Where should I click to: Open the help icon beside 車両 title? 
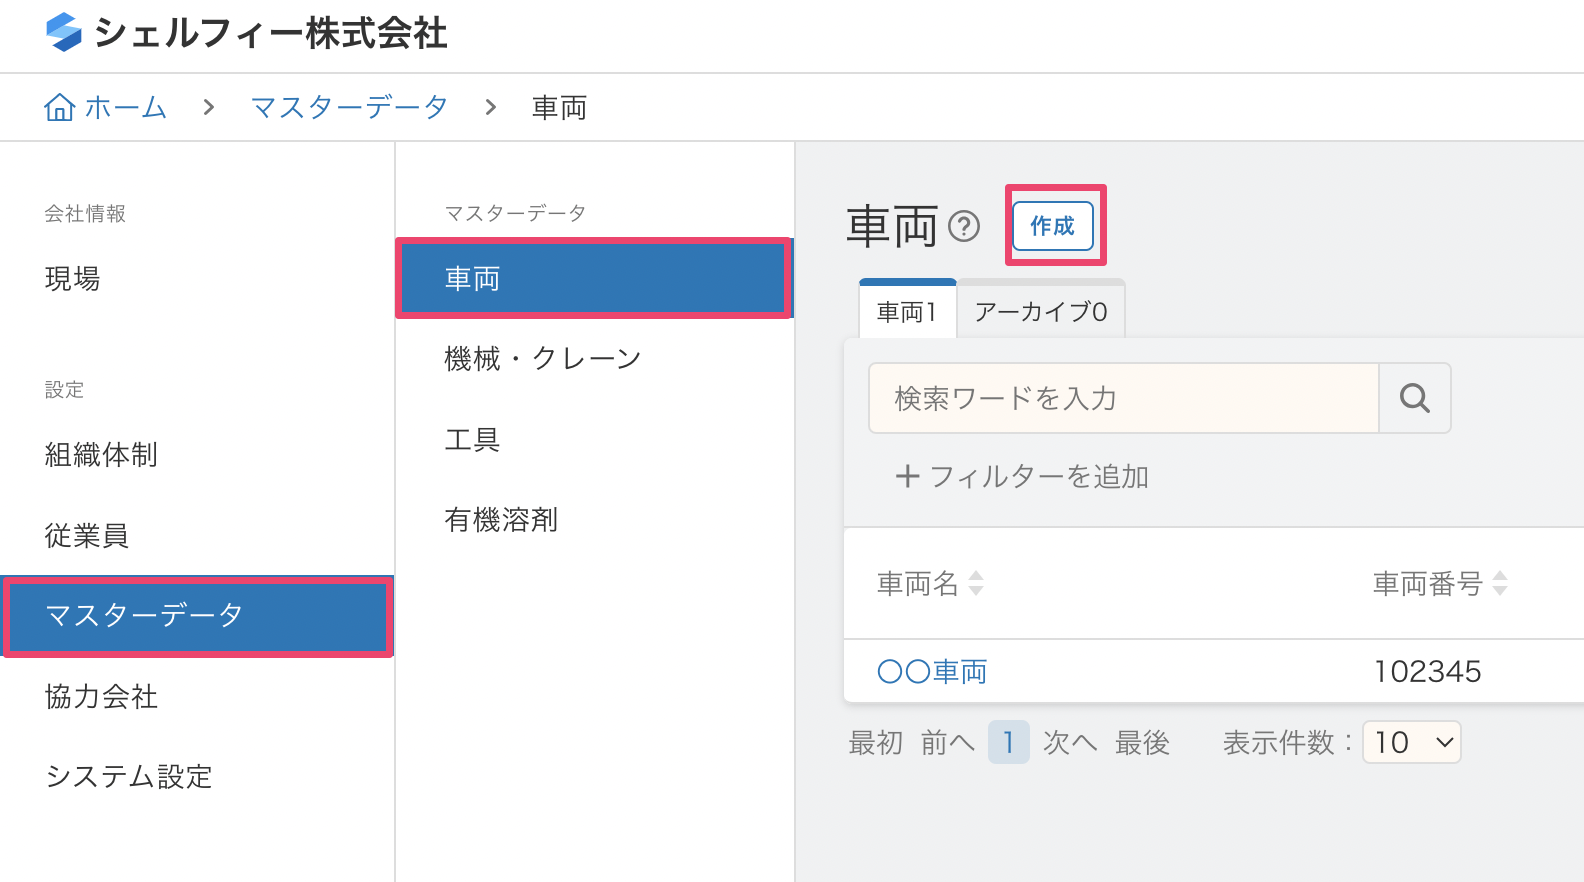click(x=963, y=227)
